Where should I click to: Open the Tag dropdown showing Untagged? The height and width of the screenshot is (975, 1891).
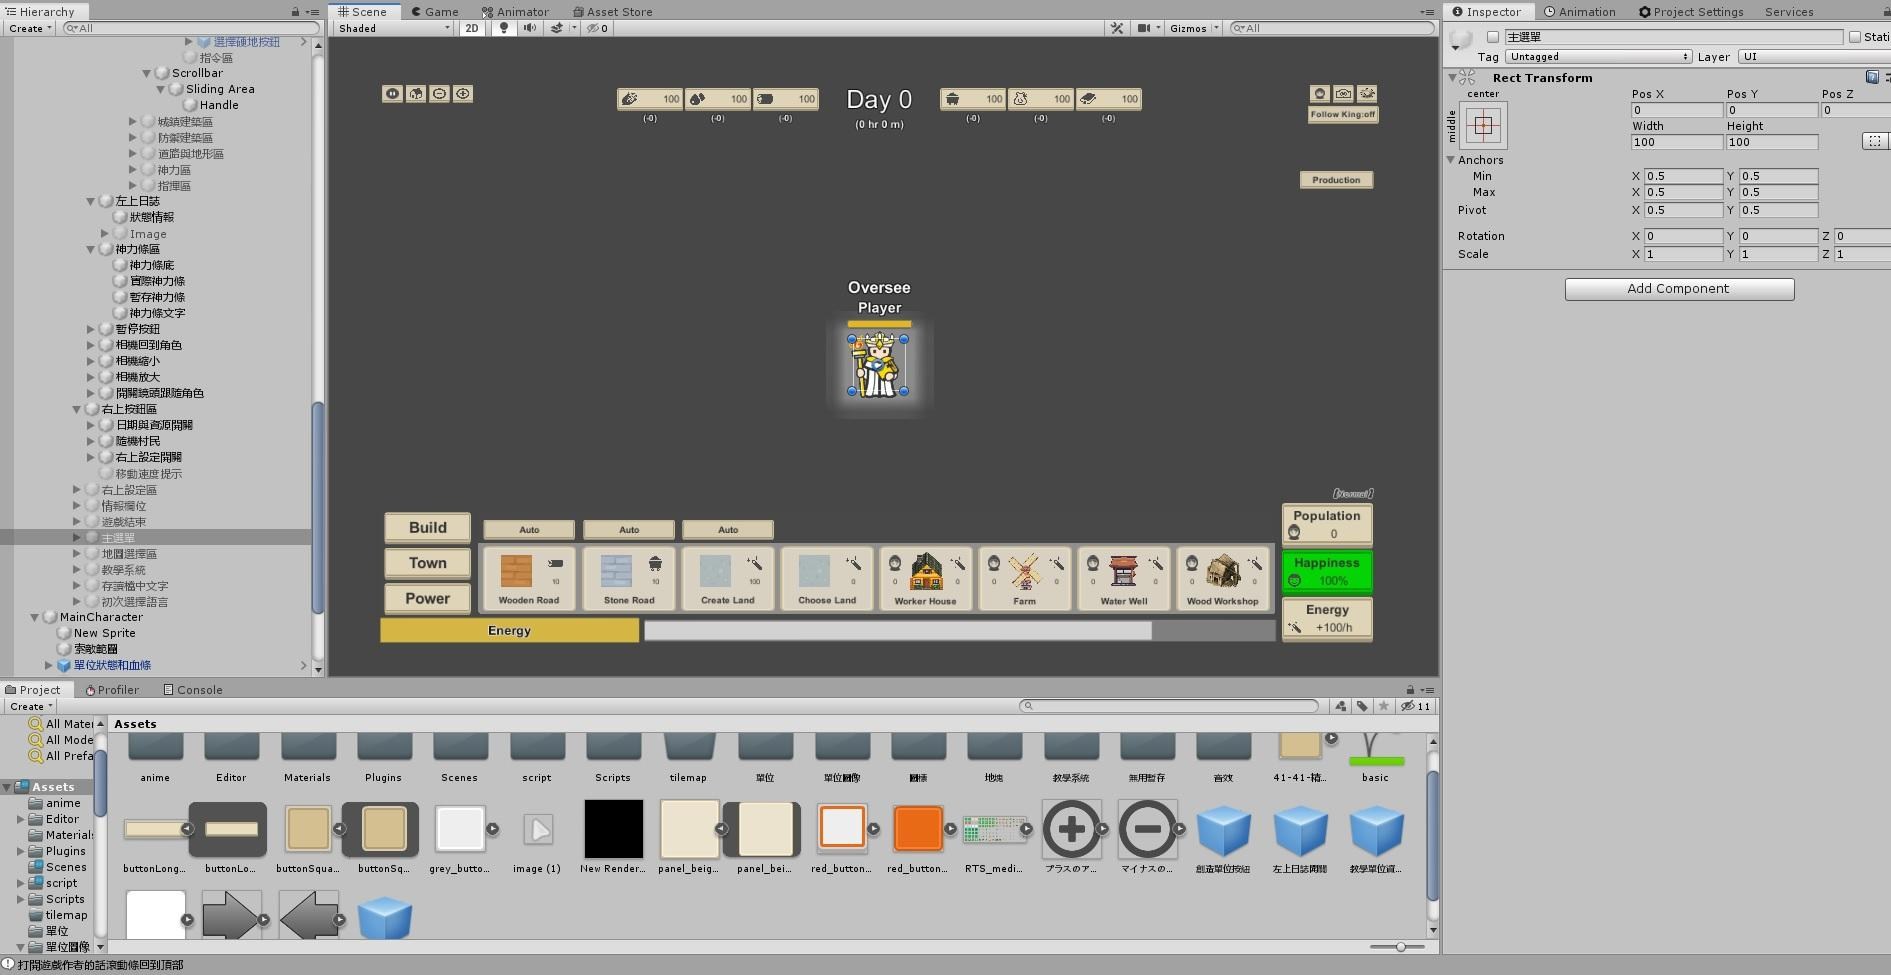1599,57
